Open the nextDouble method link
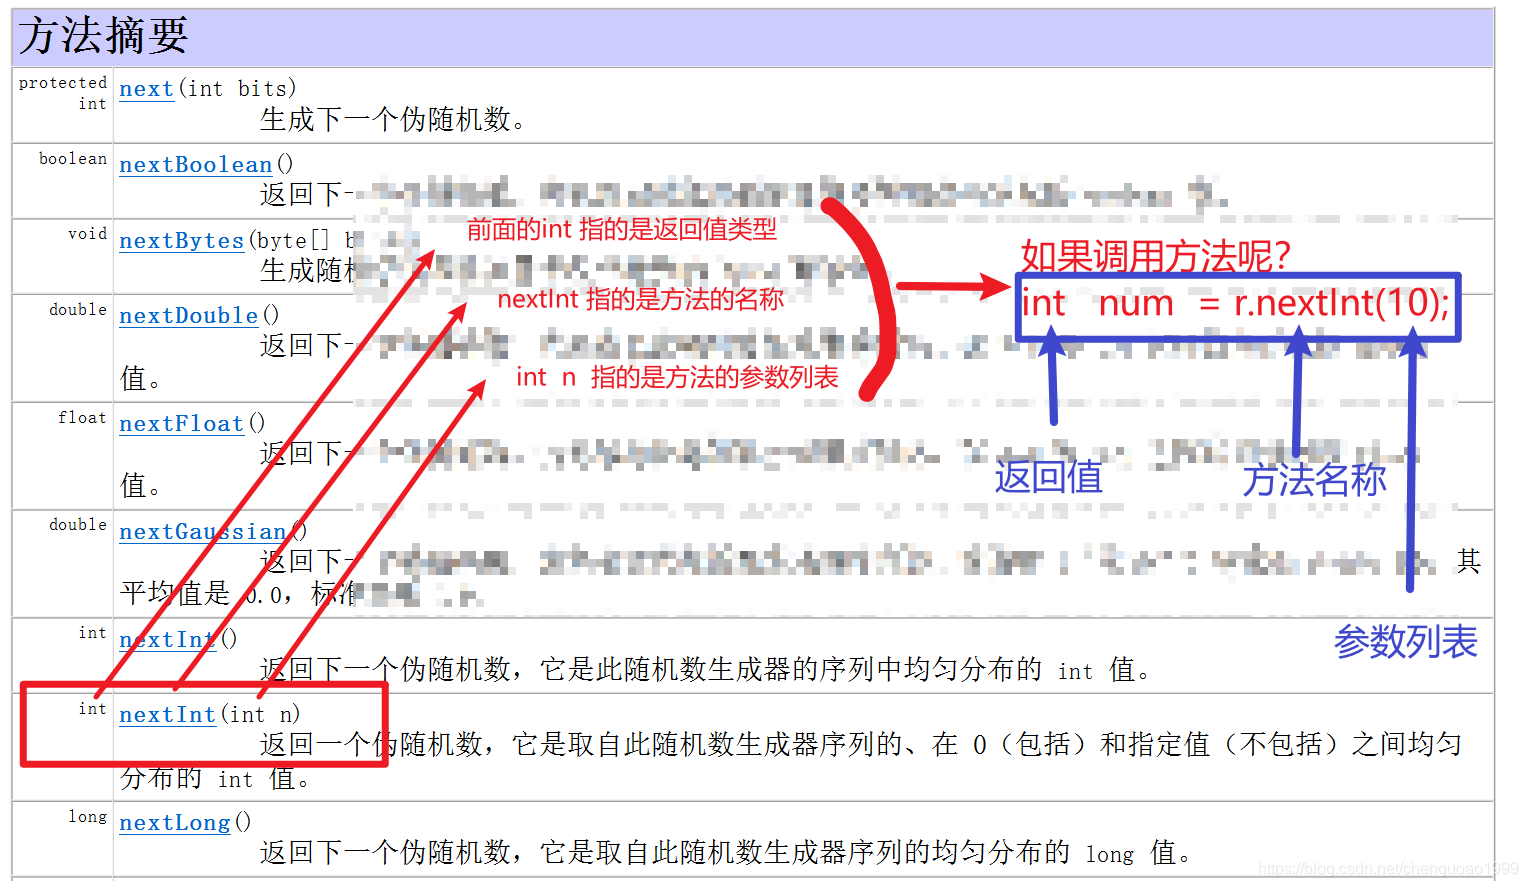This screenshot has width=1528, height=887. (189, 316)
